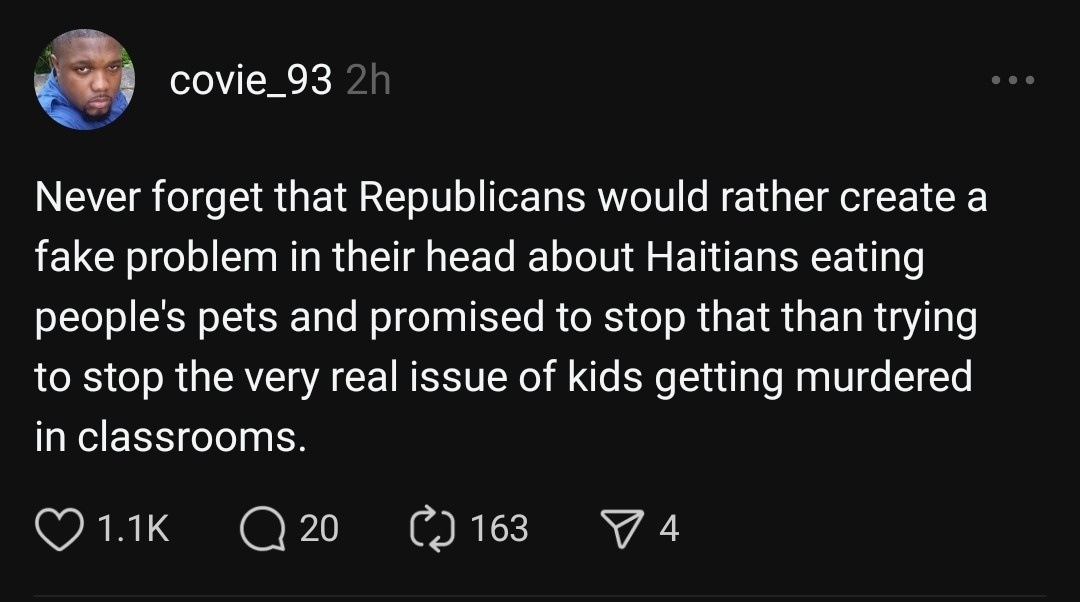Open the three-dot more options menu
This screenshot has width=1080, height=602.
(1013, 80)
